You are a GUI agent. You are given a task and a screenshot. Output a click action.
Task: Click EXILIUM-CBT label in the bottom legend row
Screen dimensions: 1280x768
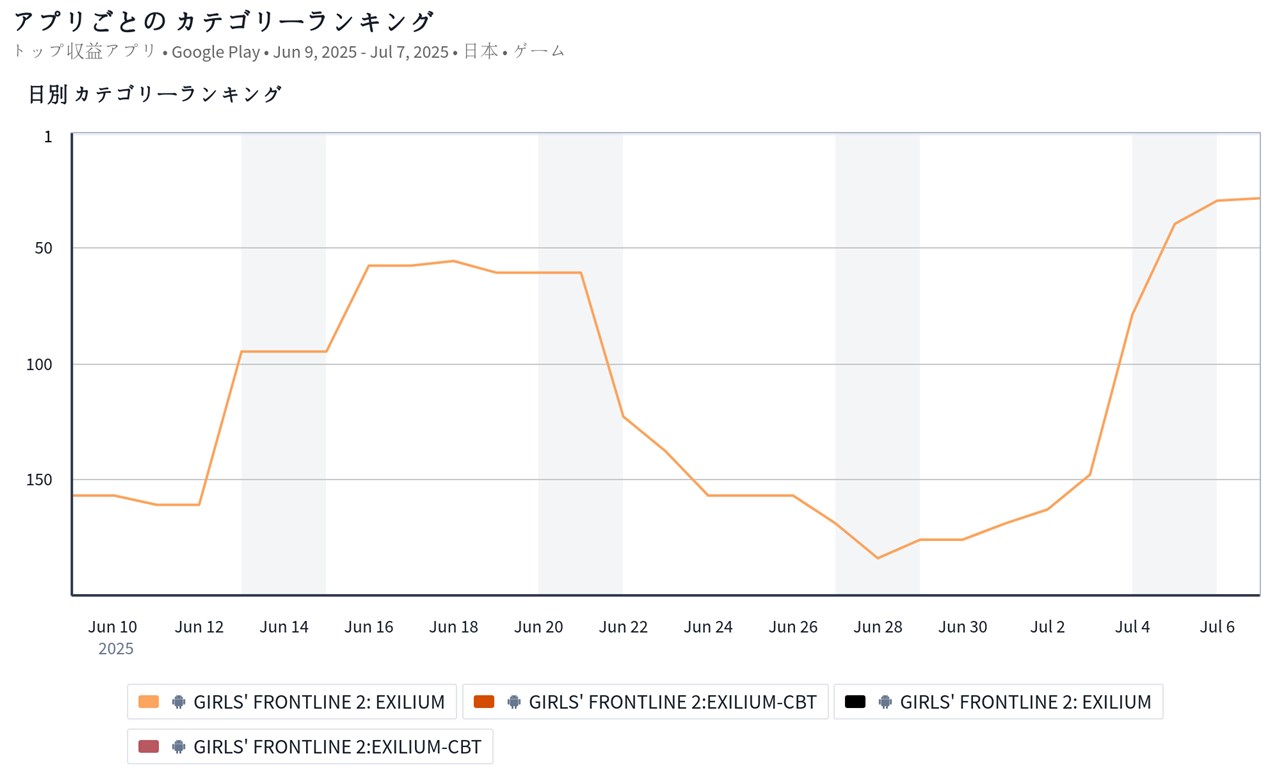coord(337,746)
